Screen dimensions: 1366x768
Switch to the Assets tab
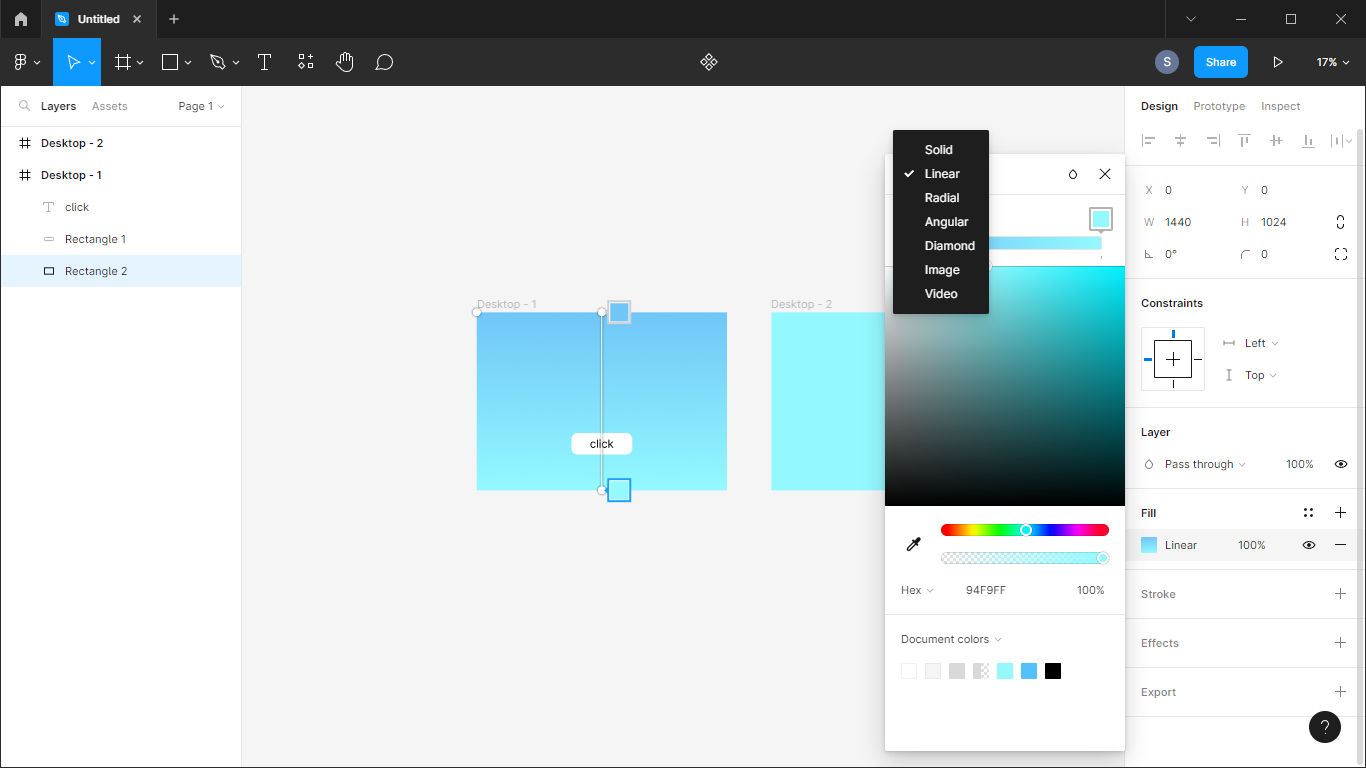[x=109, y=106]
